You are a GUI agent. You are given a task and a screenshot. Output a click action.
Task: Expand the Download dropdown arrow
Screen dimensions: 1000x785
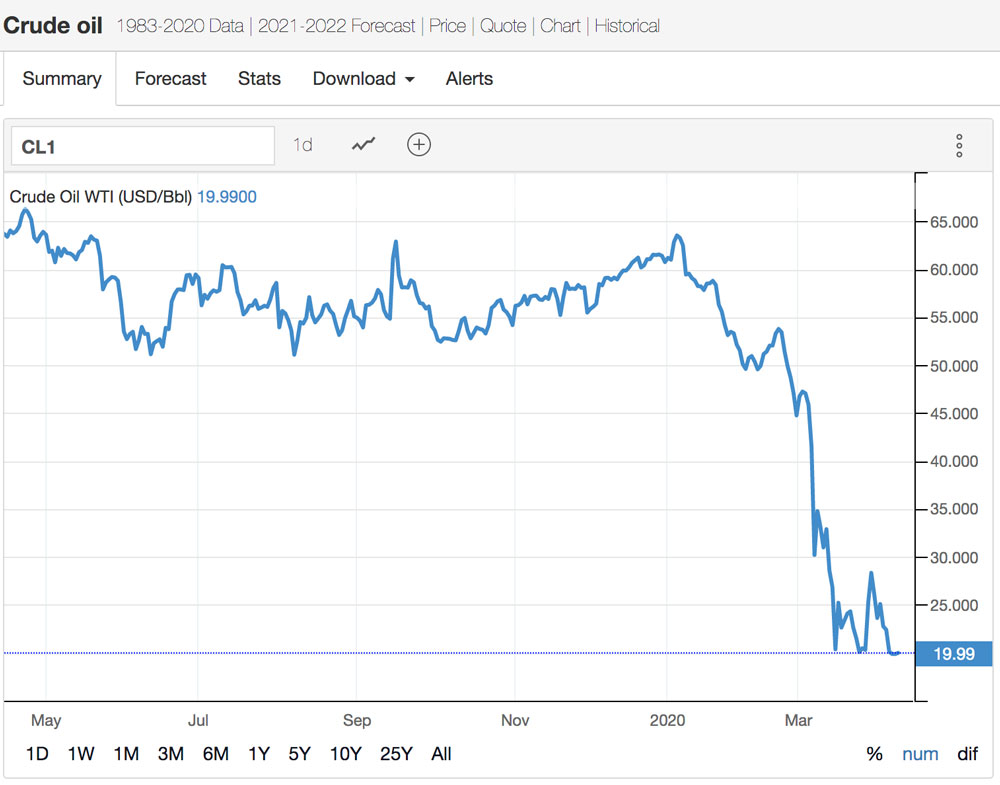coord(409,79)
